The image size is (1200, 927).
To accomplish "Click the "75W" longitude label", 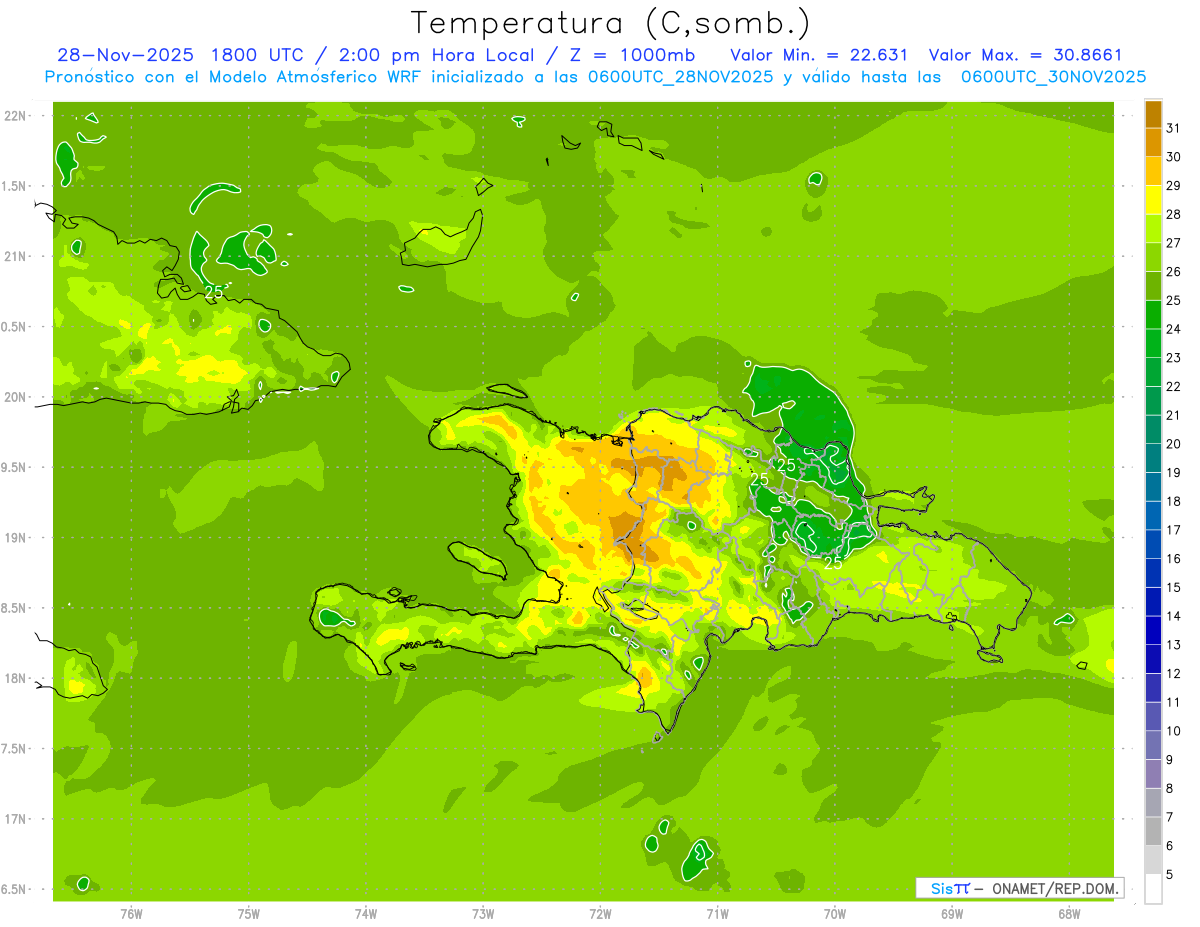I will [x=248, y=913].
